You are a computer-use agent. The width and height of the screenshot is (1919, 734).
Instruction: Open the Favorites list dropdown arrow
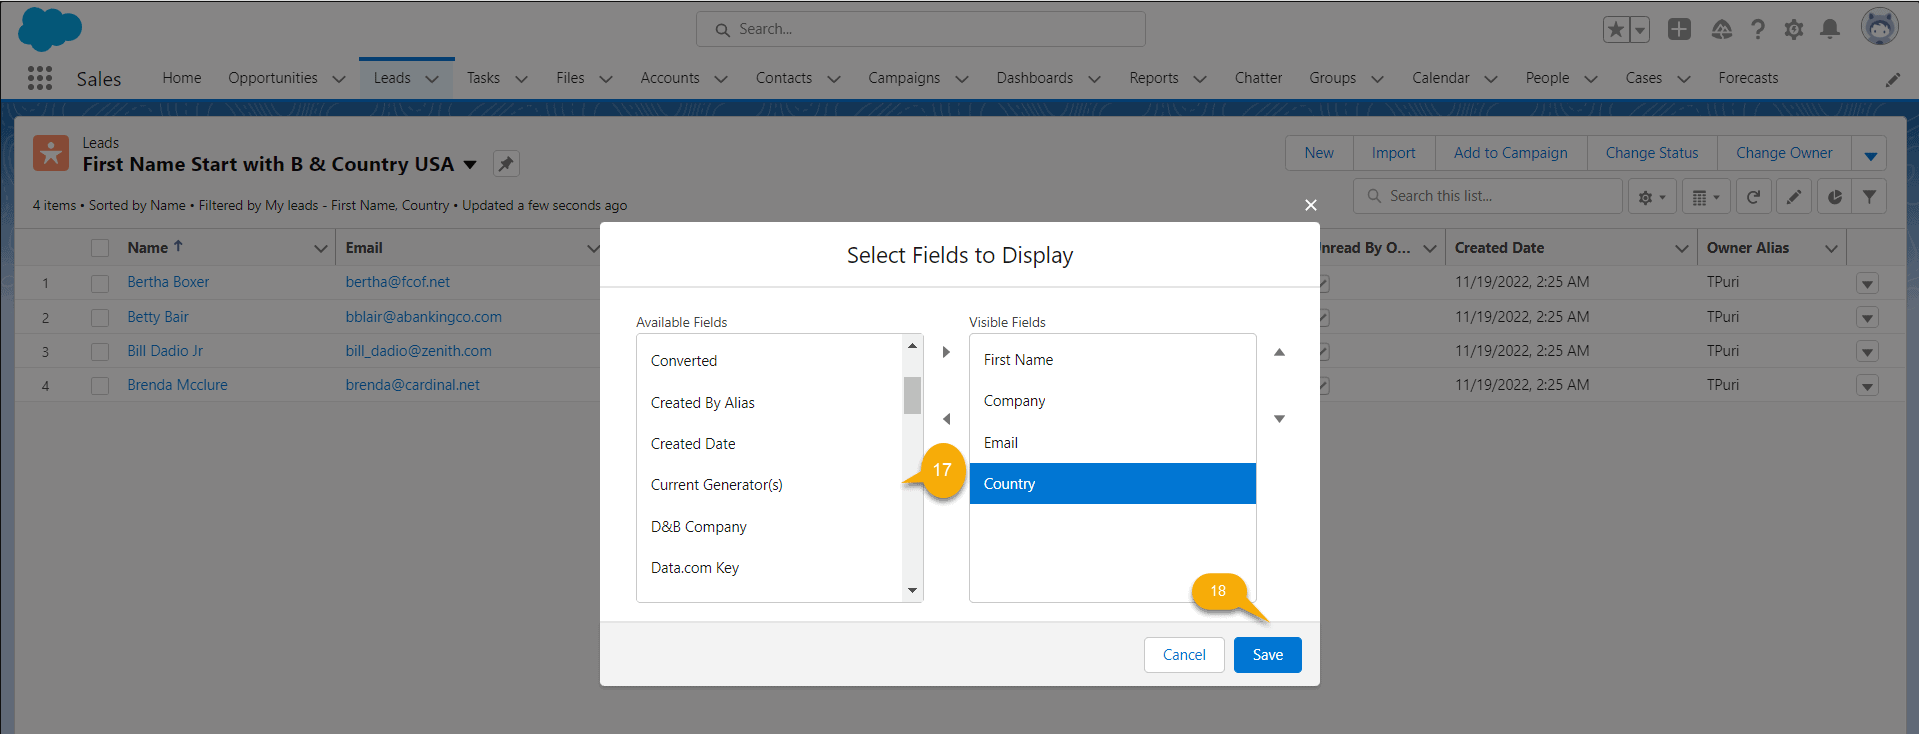1640,29
